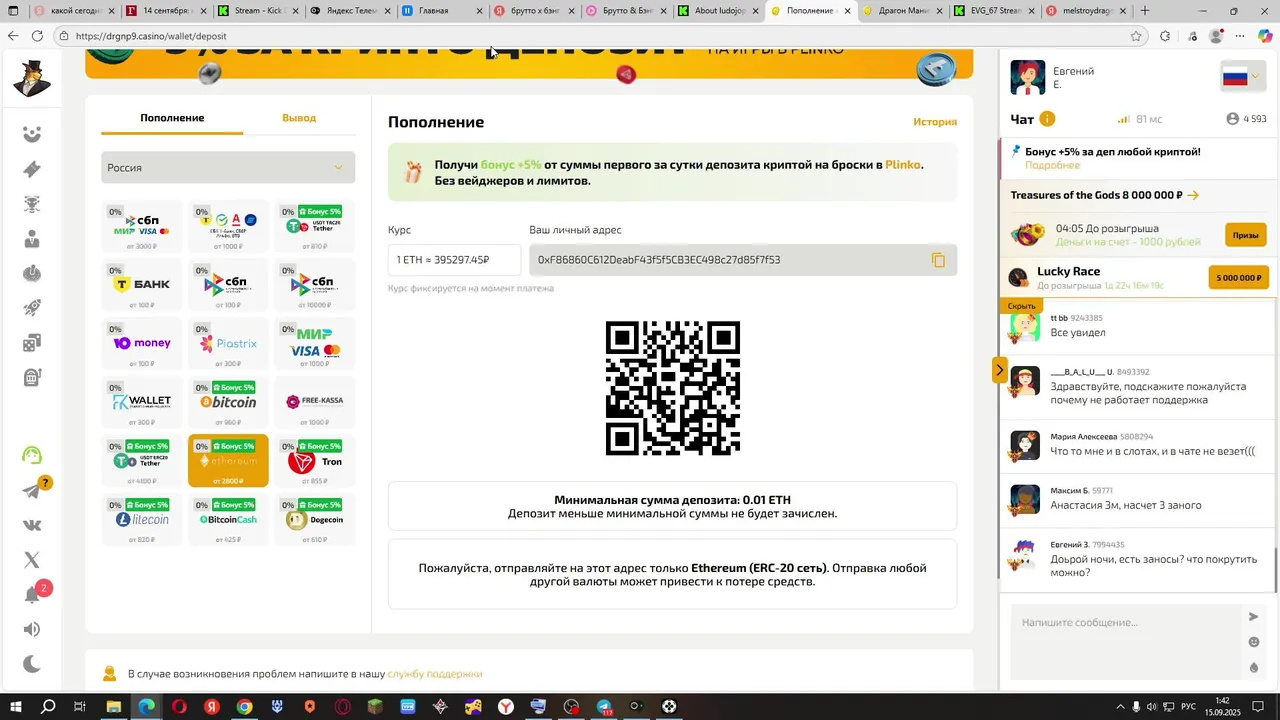Click the Lucky Race 5 000 000 button
1280x720 pixels.
coord(1239,277)
